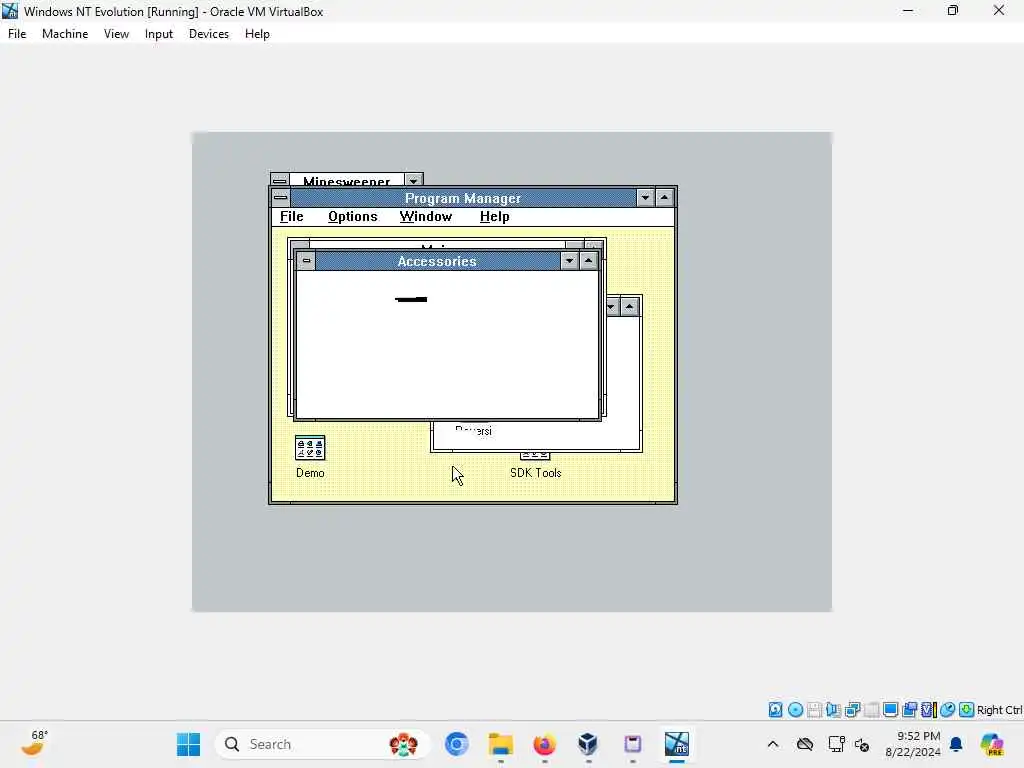Show hidden system tray icons chevron

pos(773,744)
